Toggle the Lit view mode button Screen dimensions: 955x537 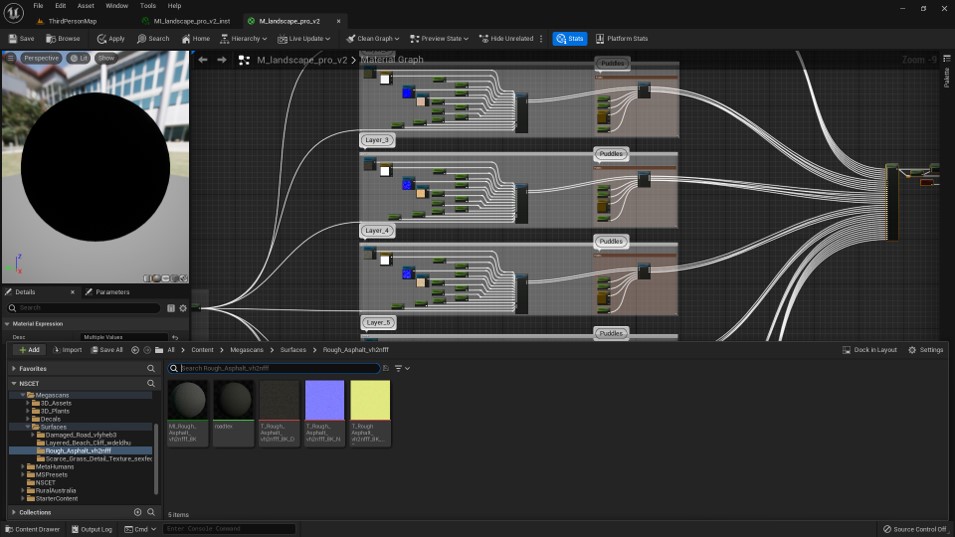(79, 59)
